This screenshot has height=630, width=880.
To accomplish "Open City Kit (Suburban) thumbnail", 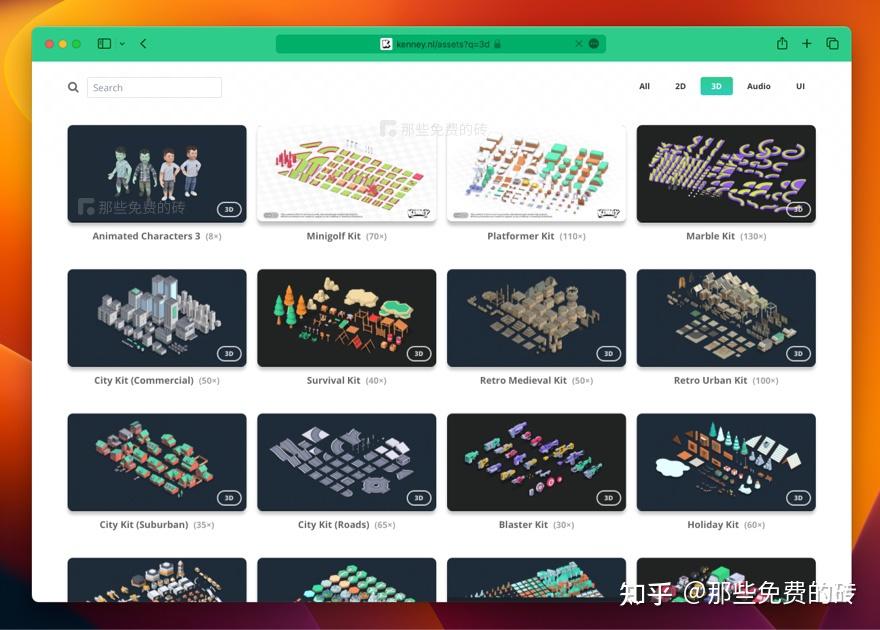I will click(157, 462).
